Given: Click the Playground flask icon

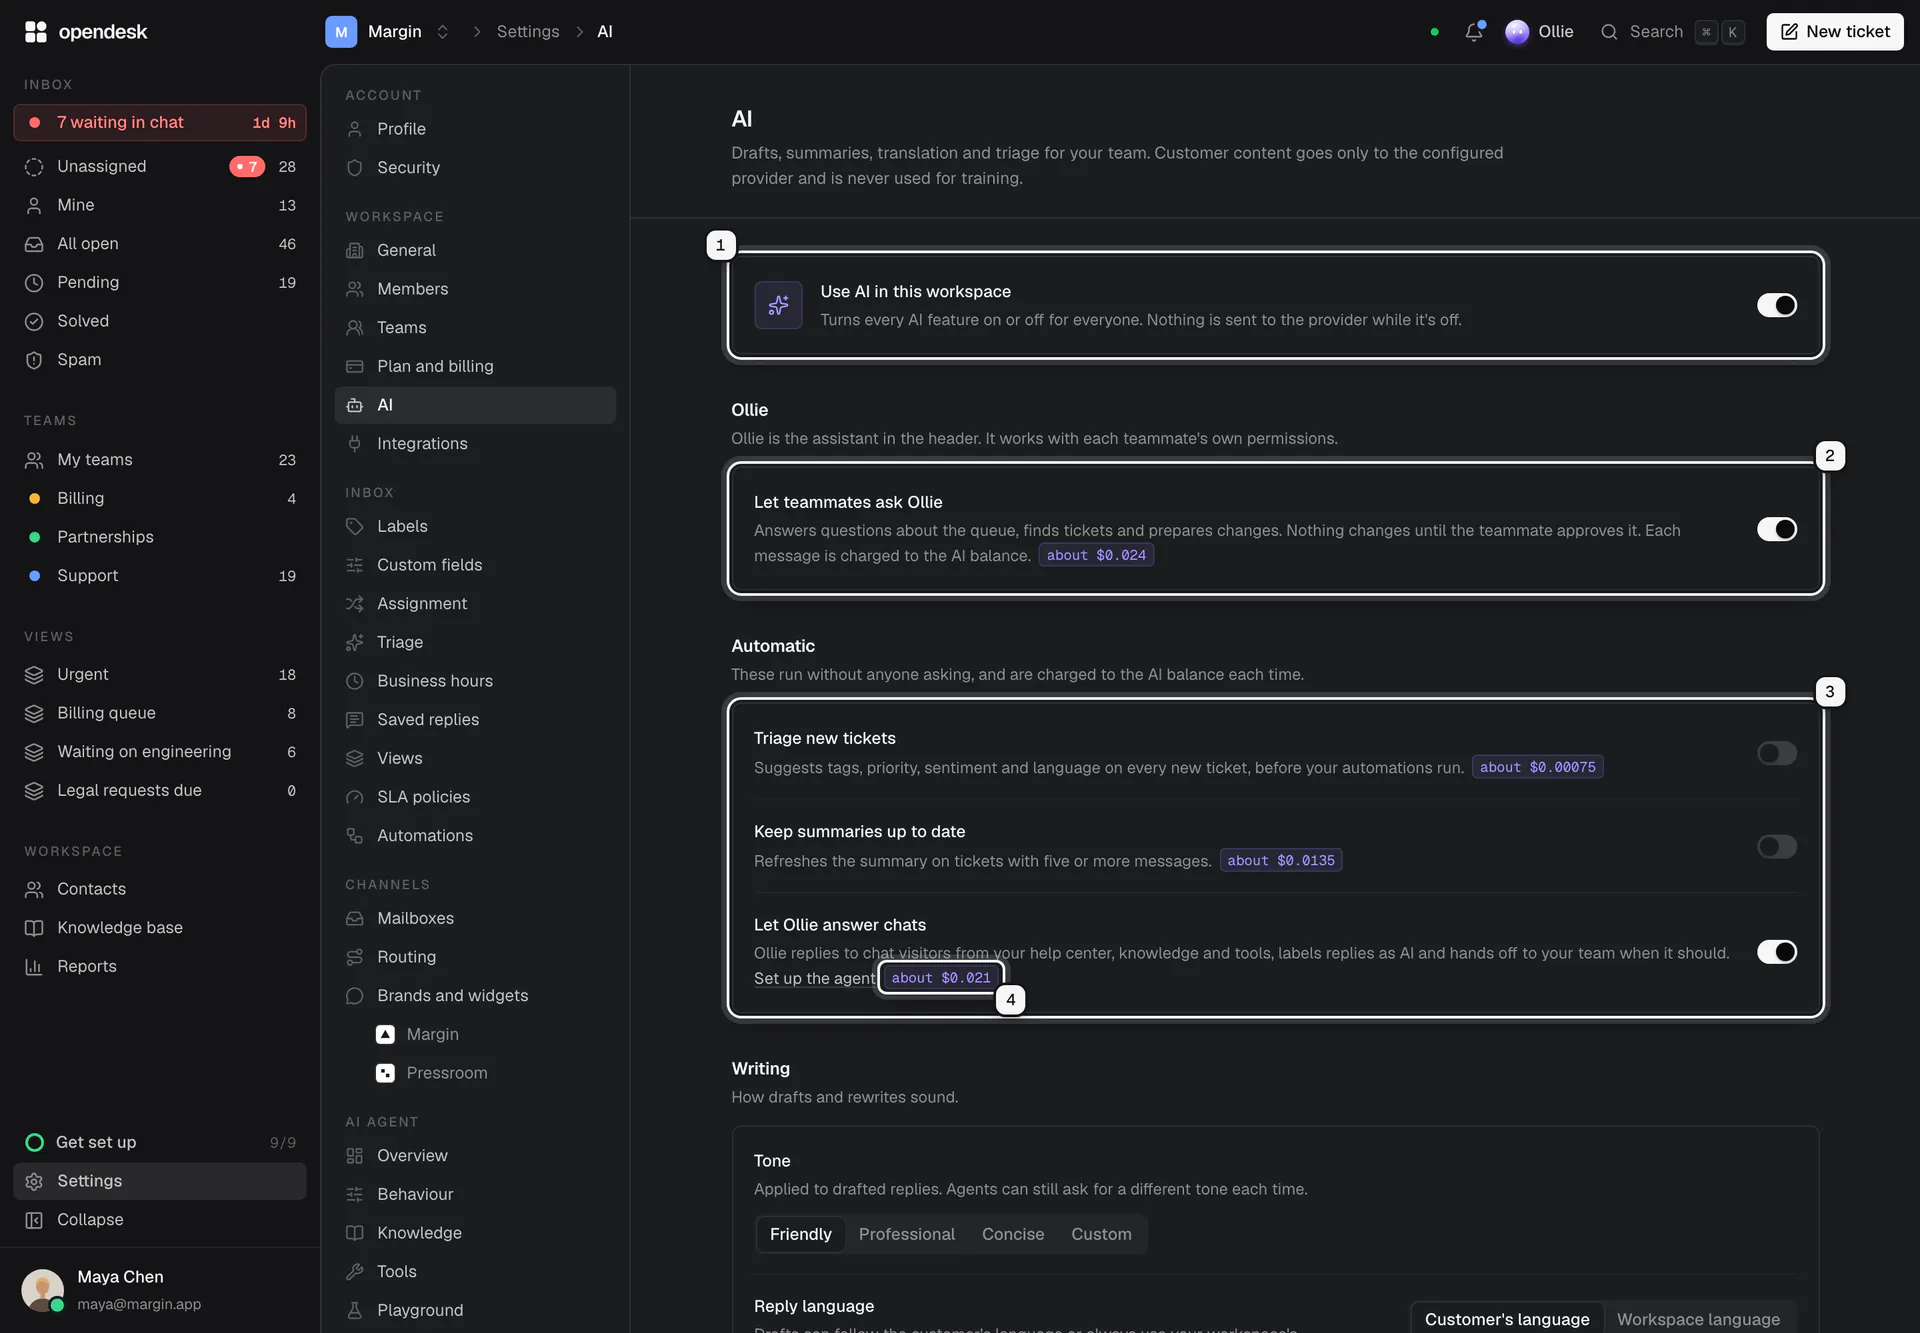Looking at the screenshot, I should click(354, 1310).
